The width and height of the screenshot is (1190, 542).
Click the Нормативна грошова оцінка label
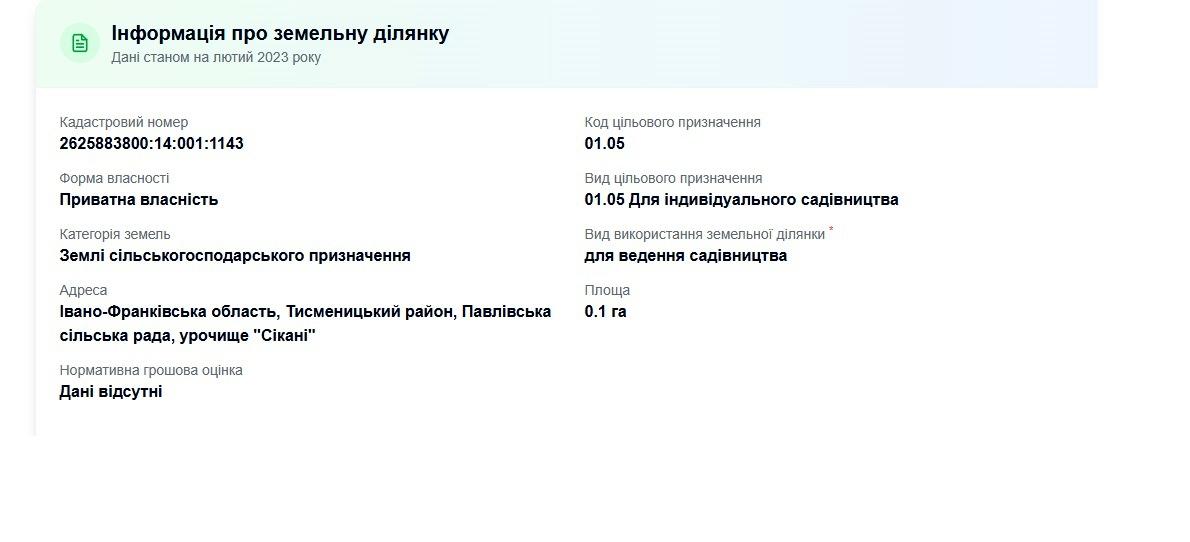click(151, 370)
